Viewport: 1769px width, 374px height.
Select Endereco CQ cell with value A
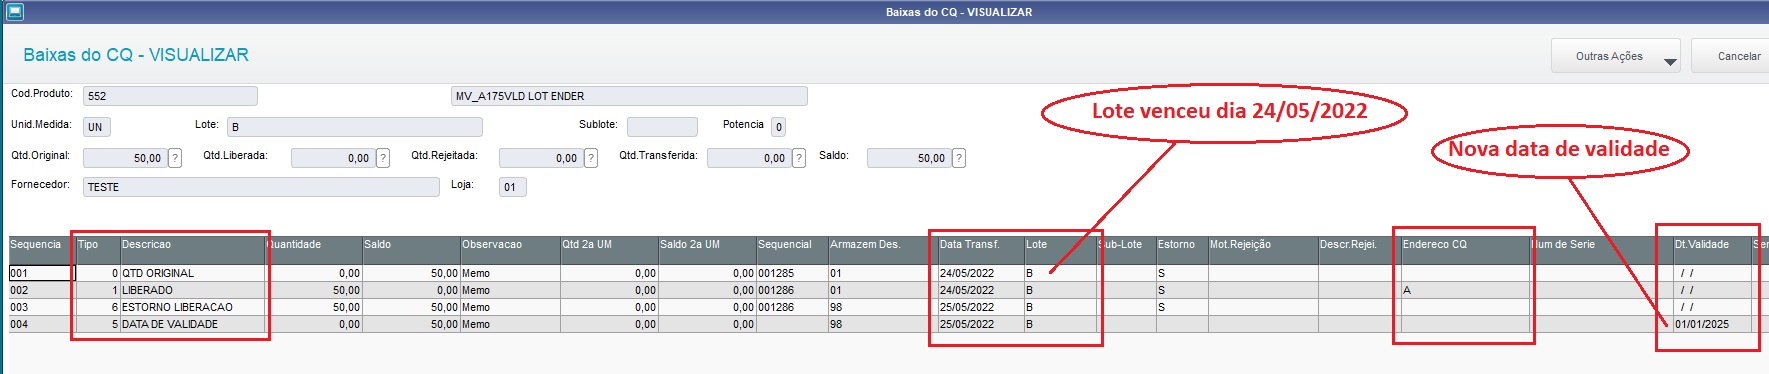click(x=1464, y=290)
